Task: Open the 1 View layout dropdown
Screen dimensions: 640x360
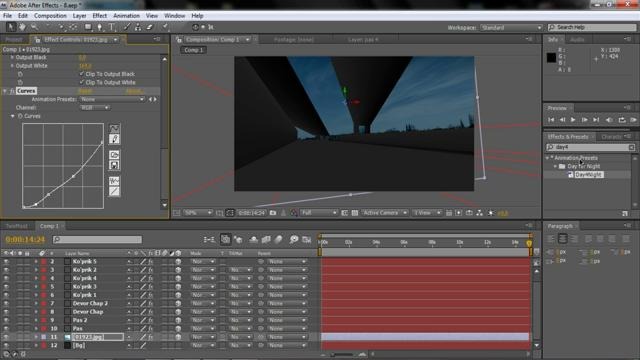Action: click(427, 213)
